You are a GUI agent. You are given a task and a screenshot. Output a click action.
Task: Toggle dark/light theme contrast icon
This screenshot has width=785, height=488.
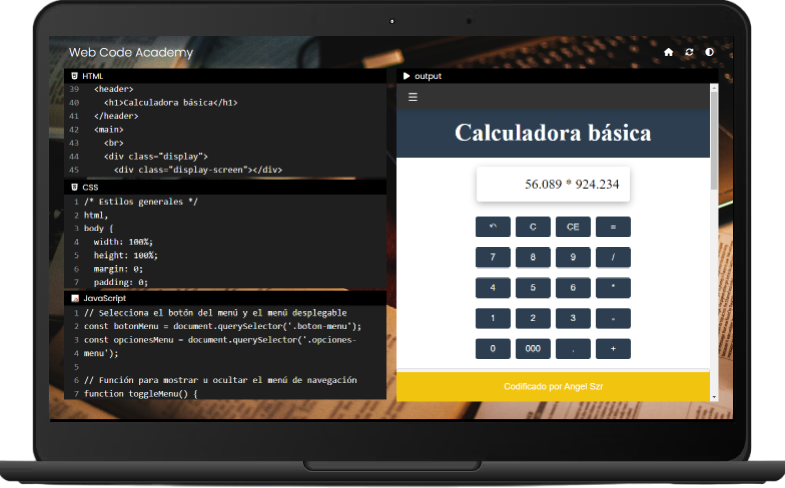tap(710, 52)
